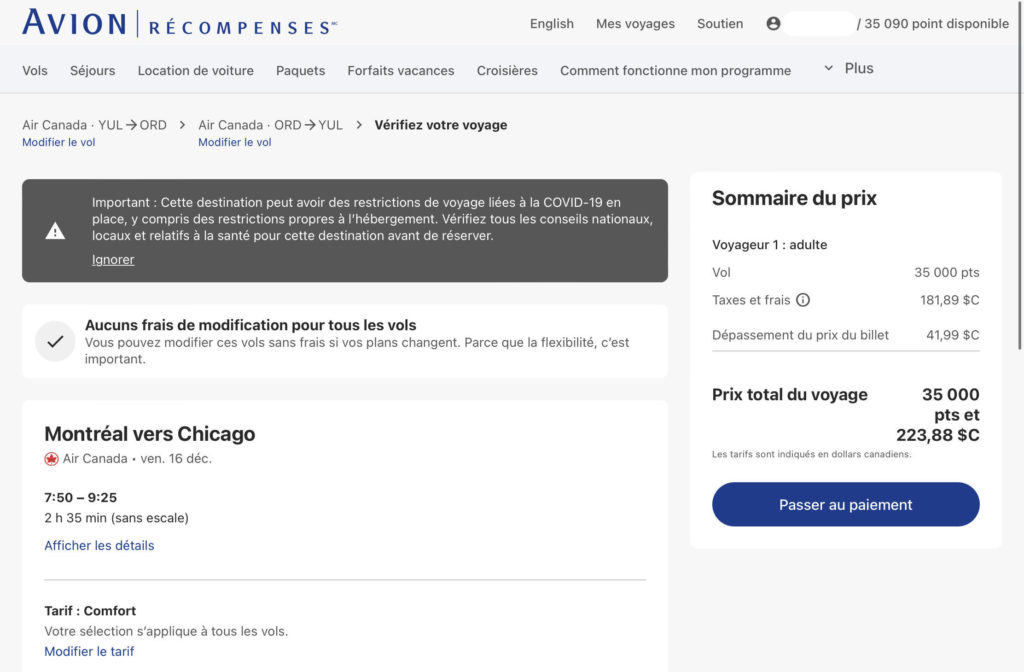Click Modifier le vol under ORD→YUL
The height and width of the screenshot is (672, 1024).
tap(235, 143)
